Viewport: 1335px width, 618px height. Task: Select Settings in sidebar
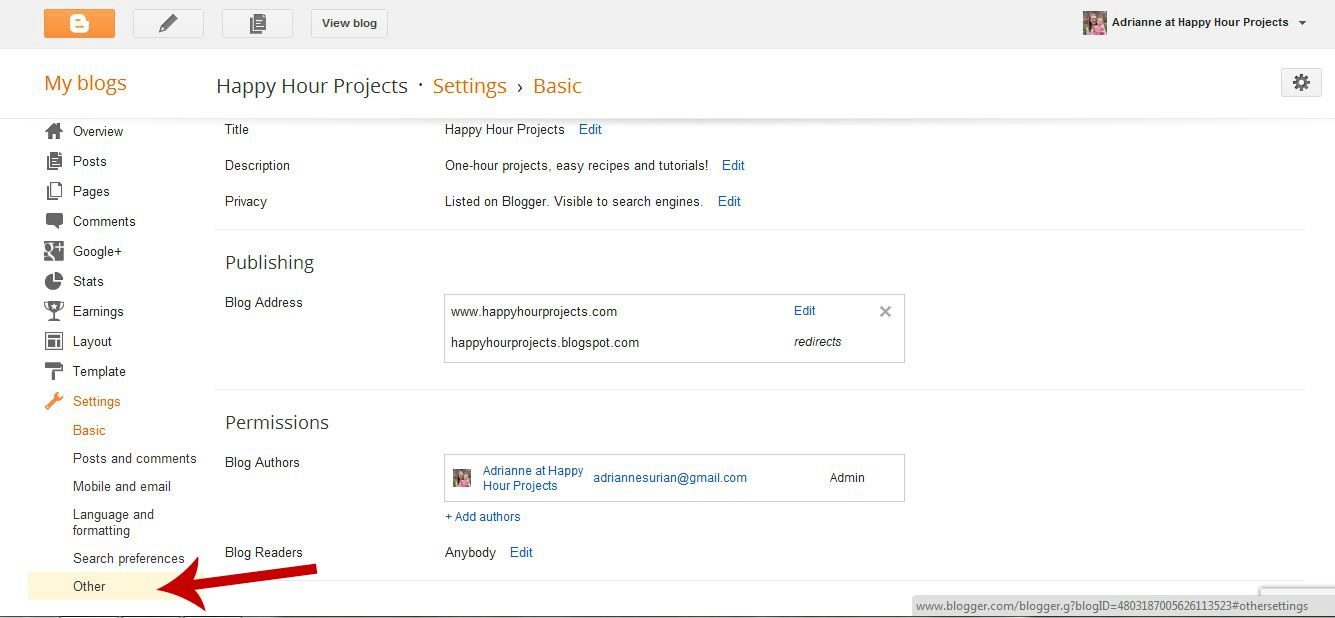(96, 401)
